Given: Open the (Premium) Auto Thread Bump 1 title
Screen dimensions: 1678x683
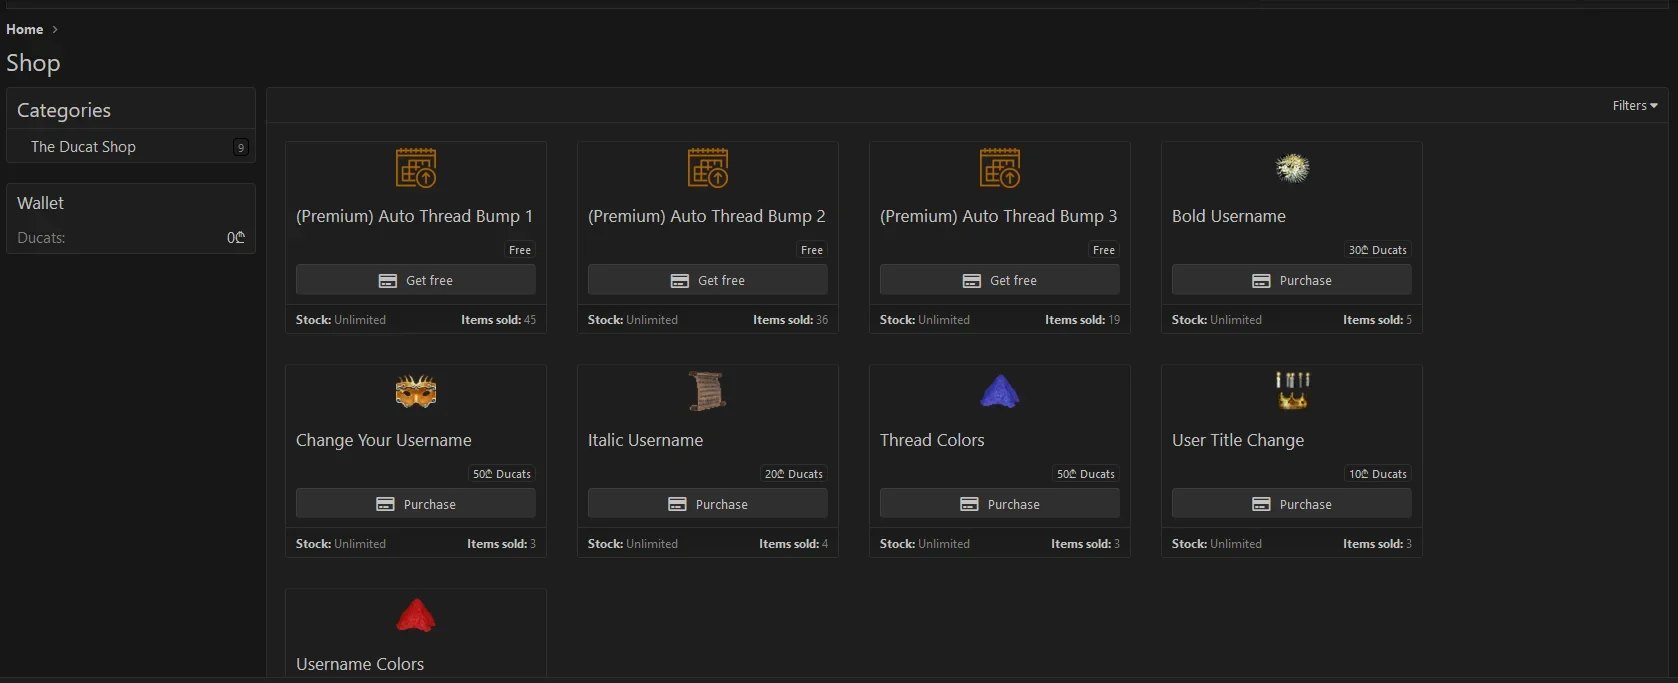Looking at the screenshot, I should click(x=414, y=217).
